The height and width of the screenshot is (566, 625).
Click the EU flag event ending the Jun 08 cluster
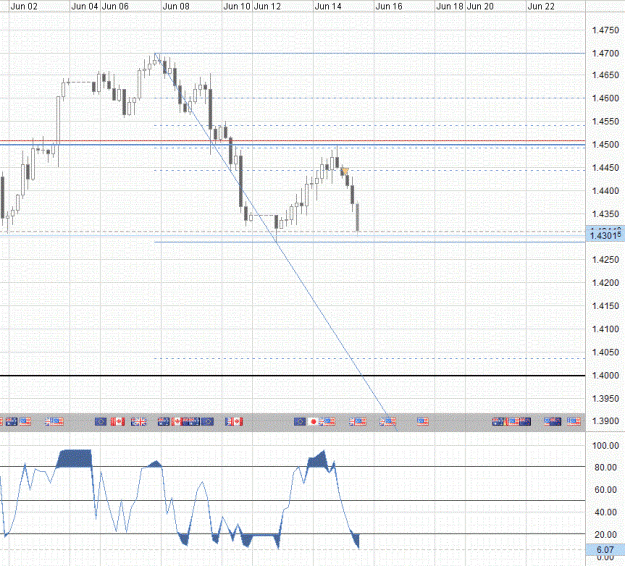pyautogui.click(x=207, y=422)
